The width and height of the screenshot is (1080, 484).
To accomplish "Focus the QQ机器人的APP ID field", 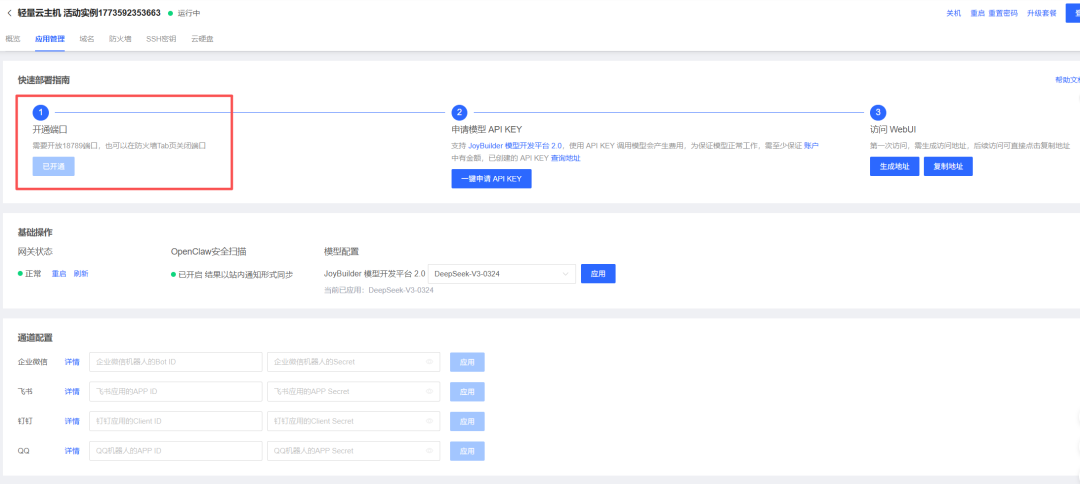I will pyautogui.click(x=176, y=451).
